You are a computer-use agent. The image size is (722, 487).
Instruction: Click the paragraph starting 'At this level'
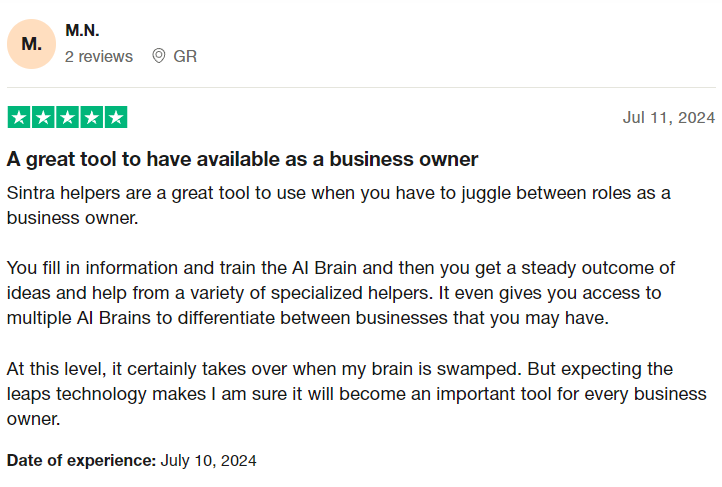point(356,394)
